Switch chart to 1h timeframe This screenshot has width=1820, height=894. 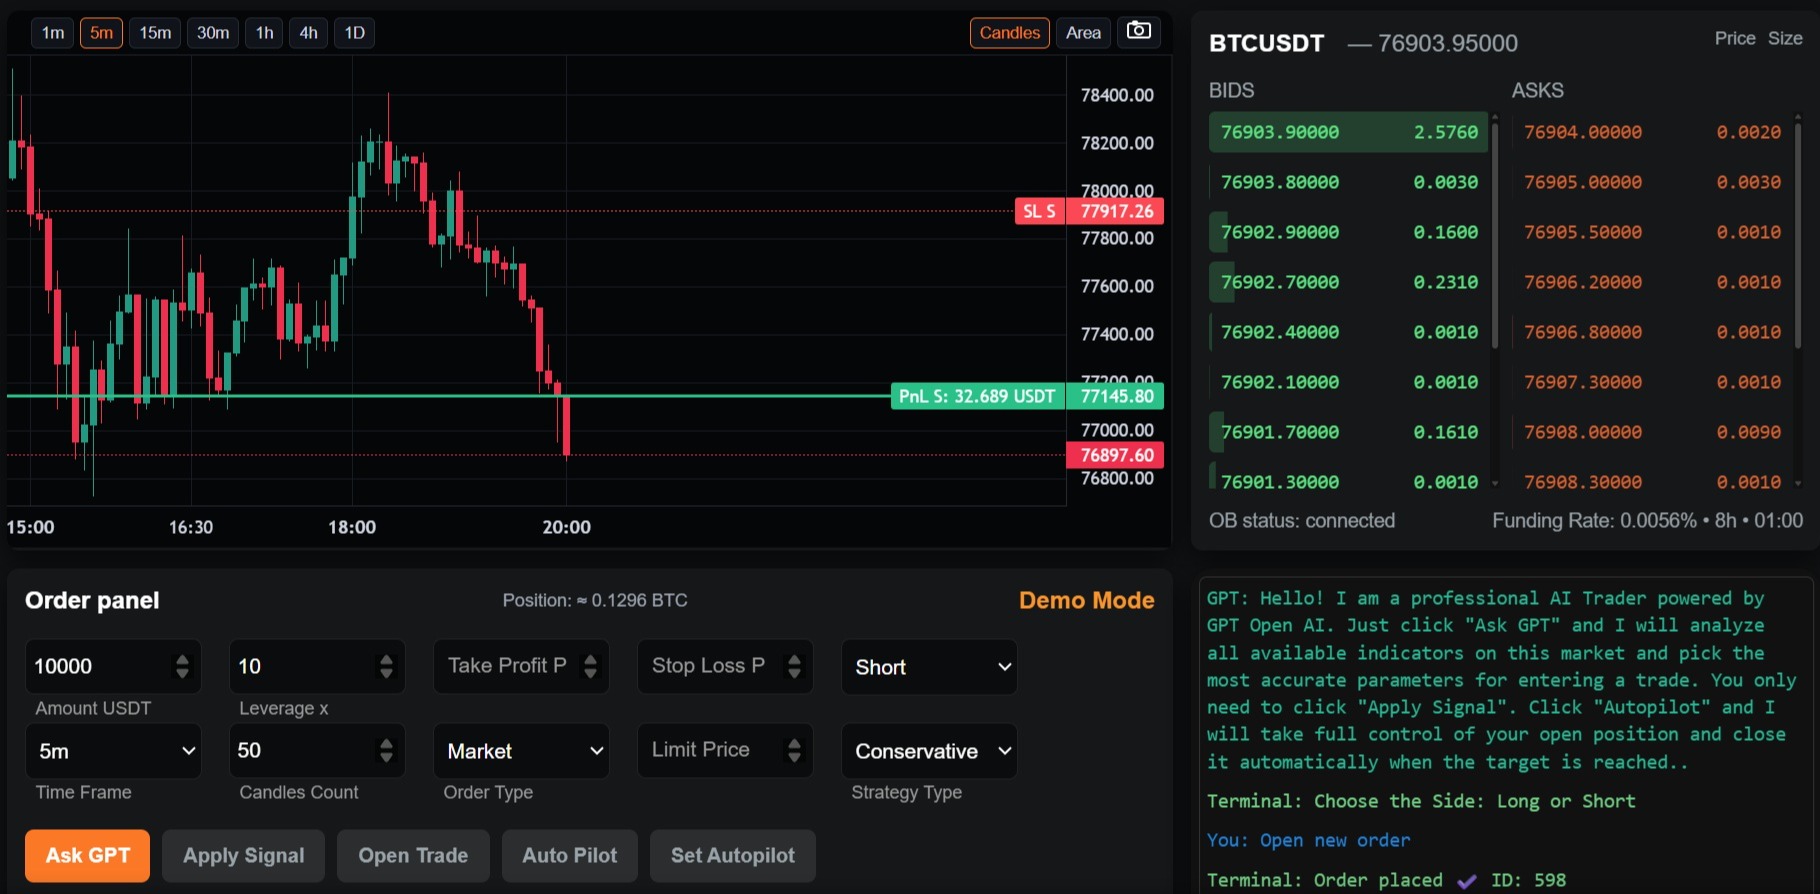(x=265, y=33)
